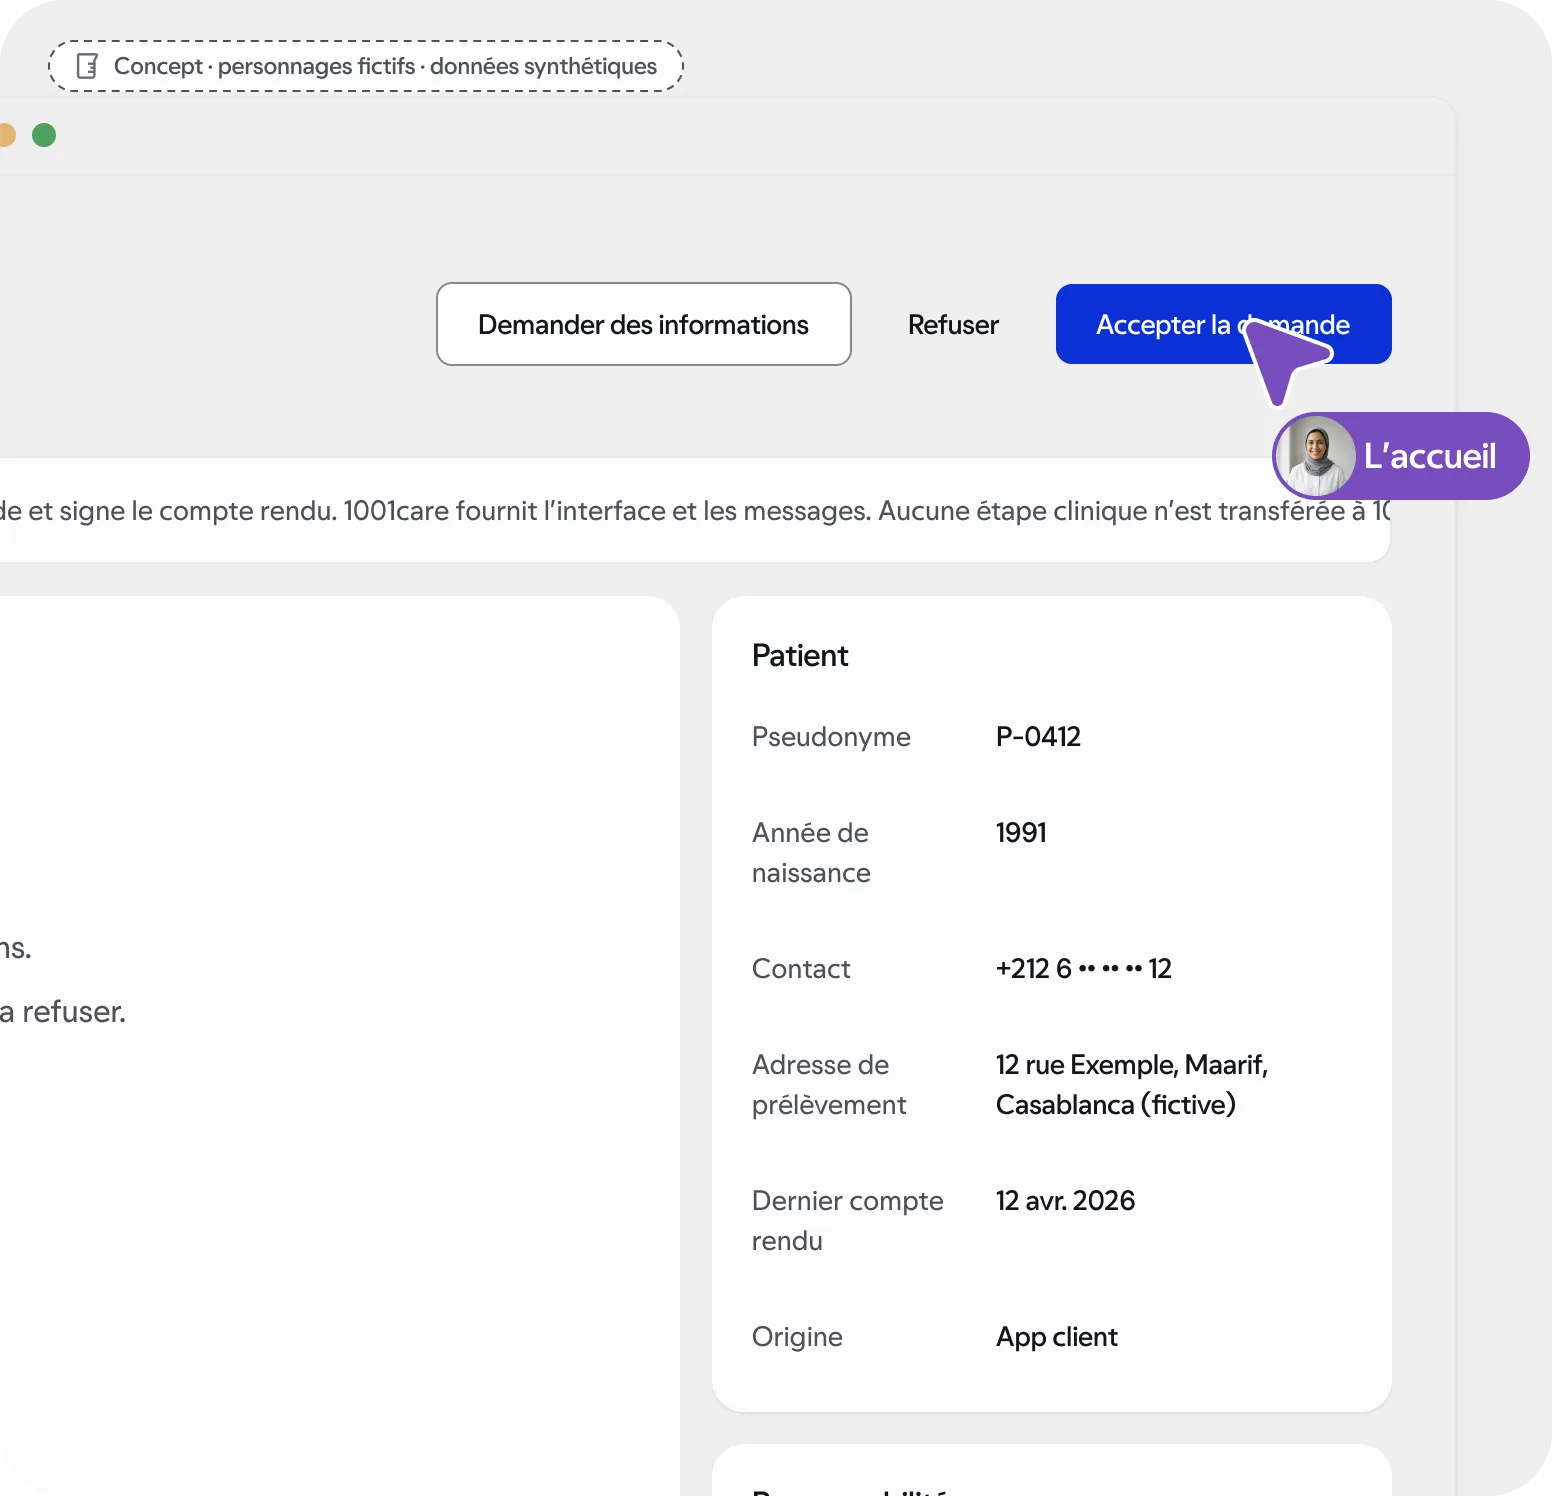Click the Contact field label
This screenshot has width=1552, height=1496.
tap(801, 969)
